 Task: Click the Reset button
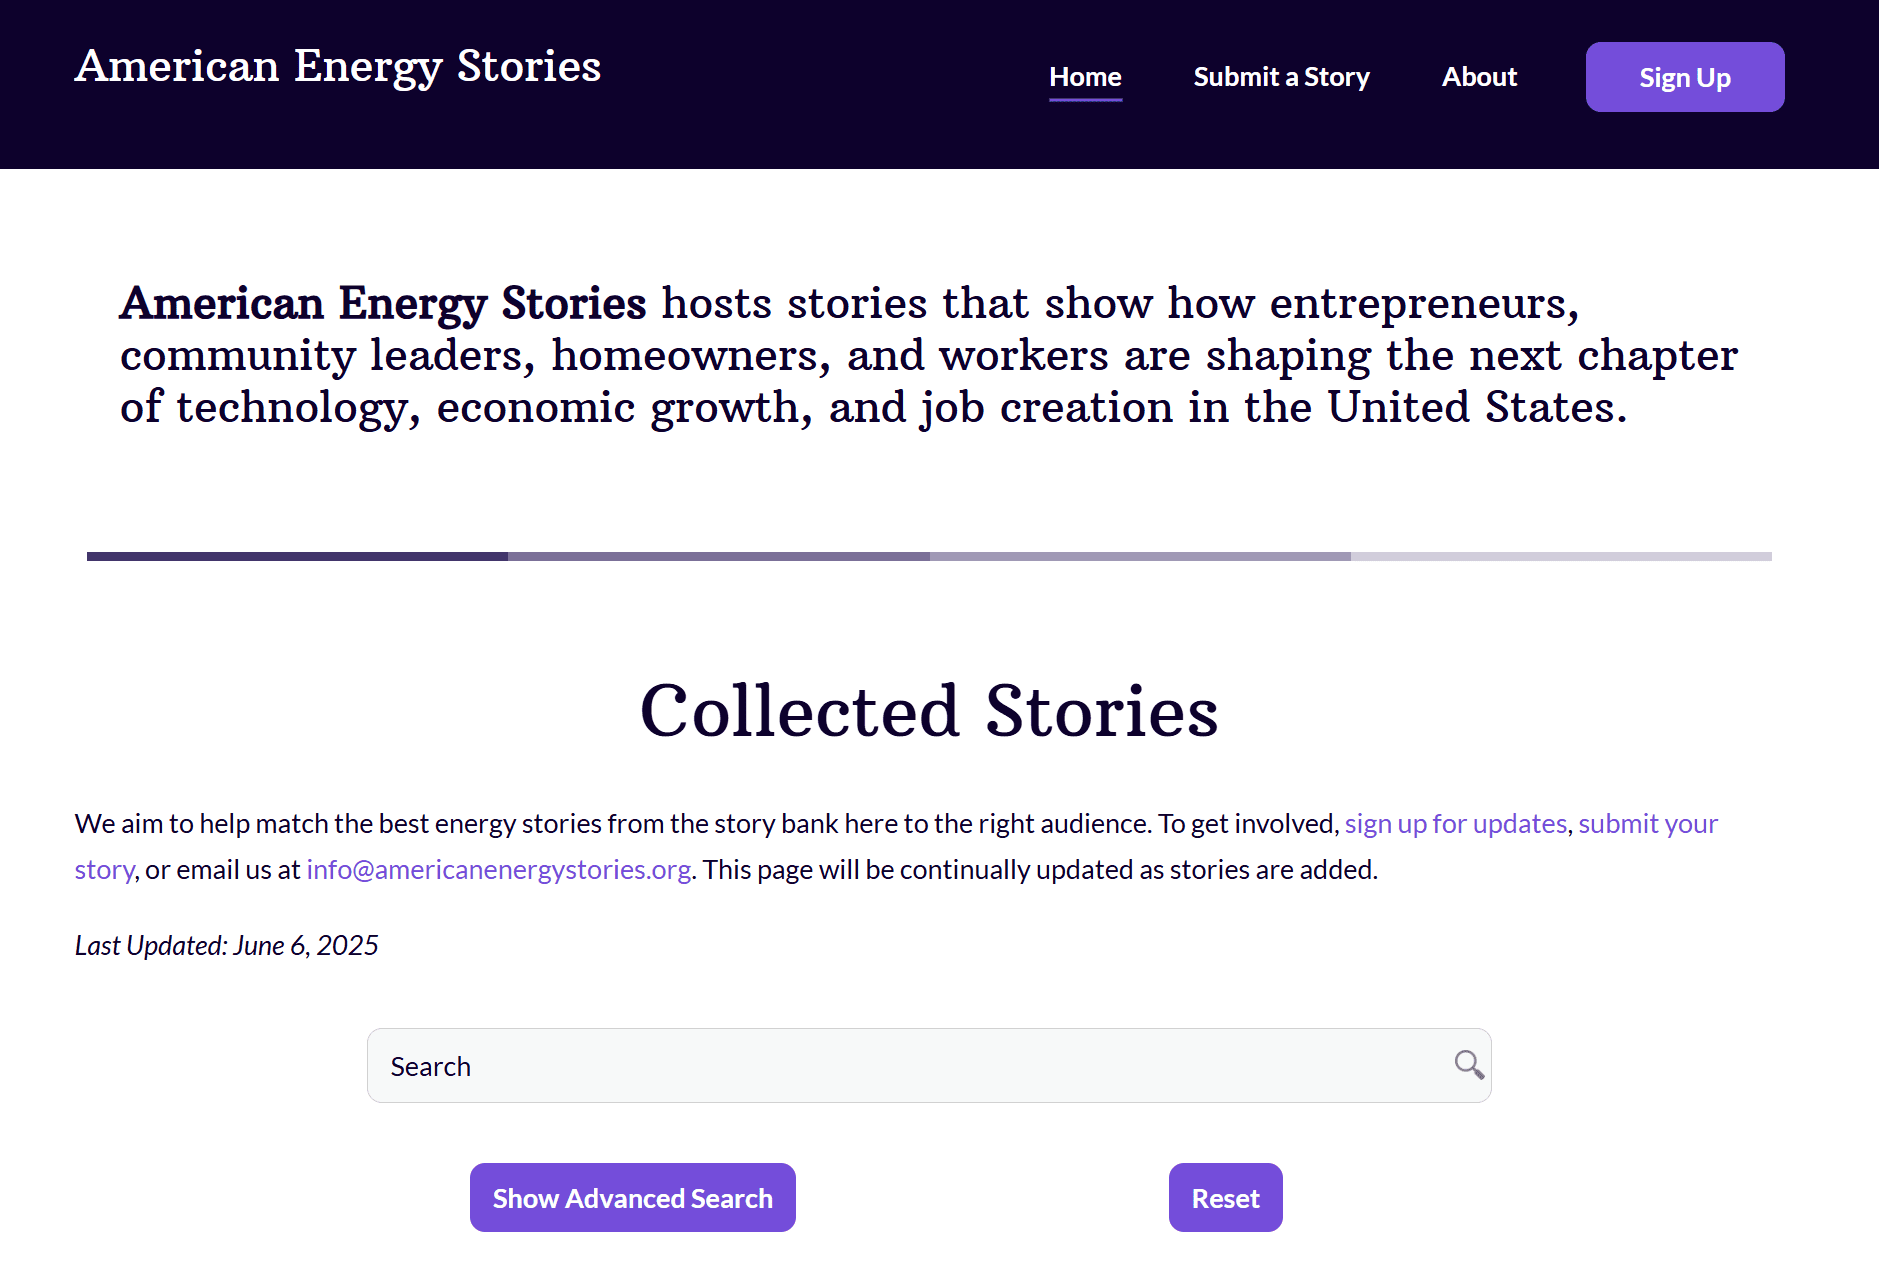point(1226,1198)
